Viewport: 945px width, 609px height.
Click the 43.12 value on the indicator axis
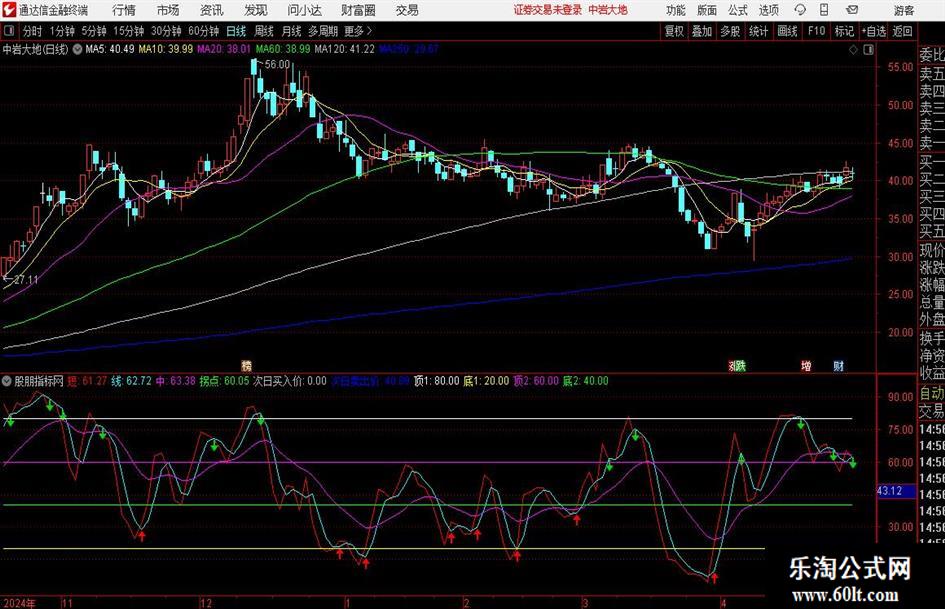pos(890,491)
